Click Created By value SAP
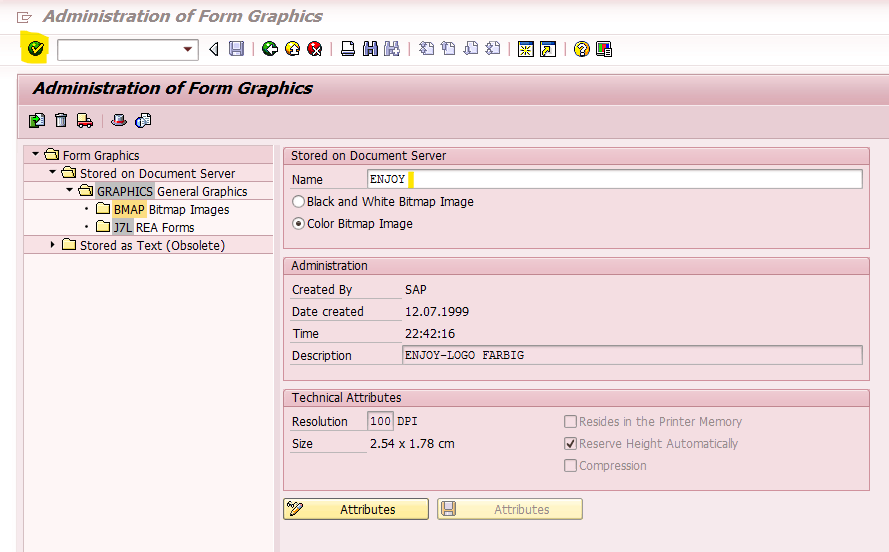The image size is (889, 552). pyautogui.click(x=416, y=290)
